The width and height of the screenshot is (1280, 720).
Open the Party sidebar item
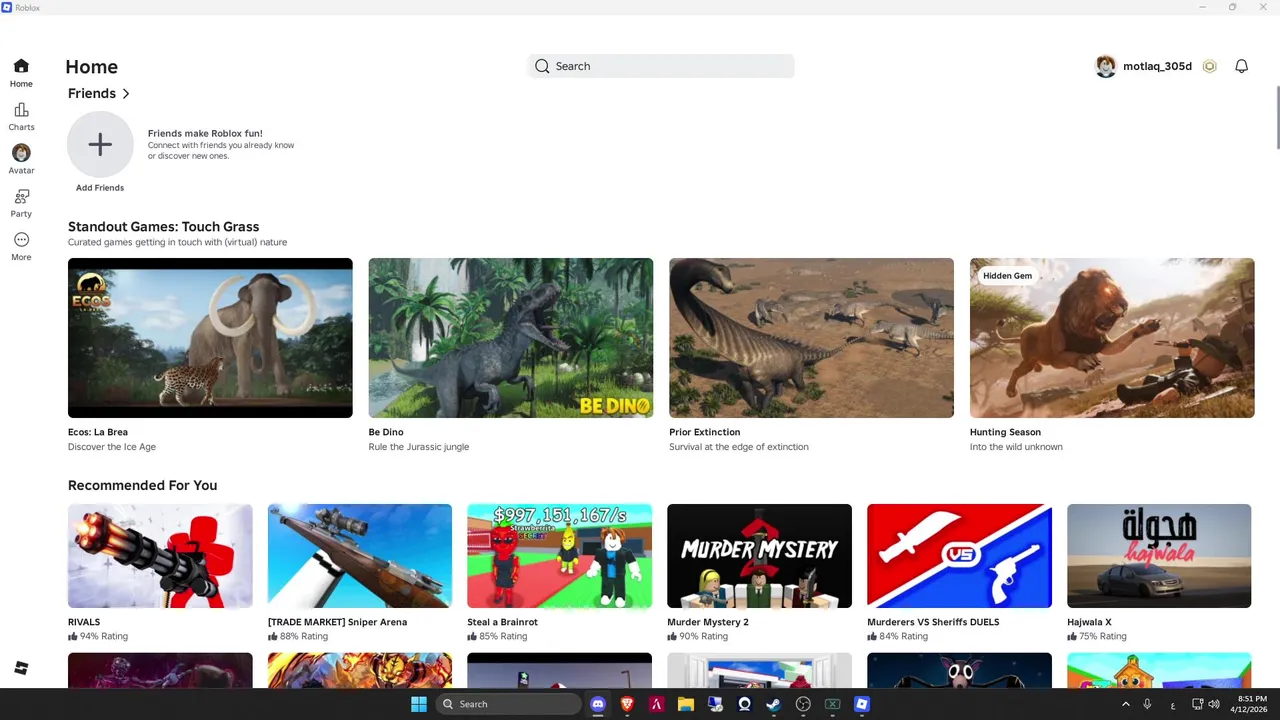(x=21, y=203)
